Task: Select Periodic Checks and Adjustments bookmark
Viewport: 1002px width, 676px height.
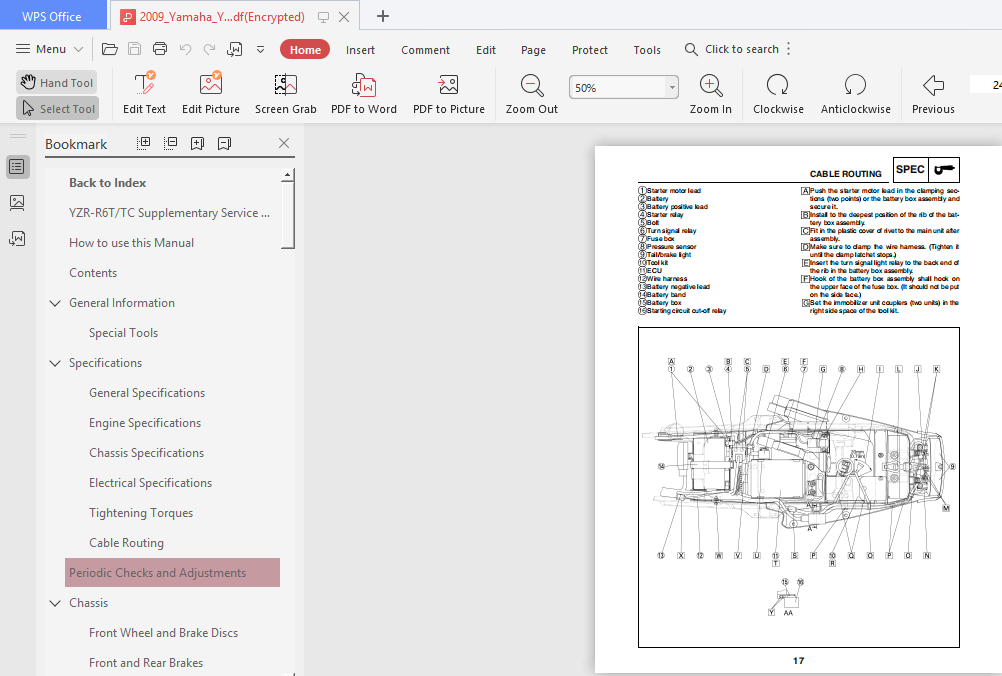Action: pos(172,572)
